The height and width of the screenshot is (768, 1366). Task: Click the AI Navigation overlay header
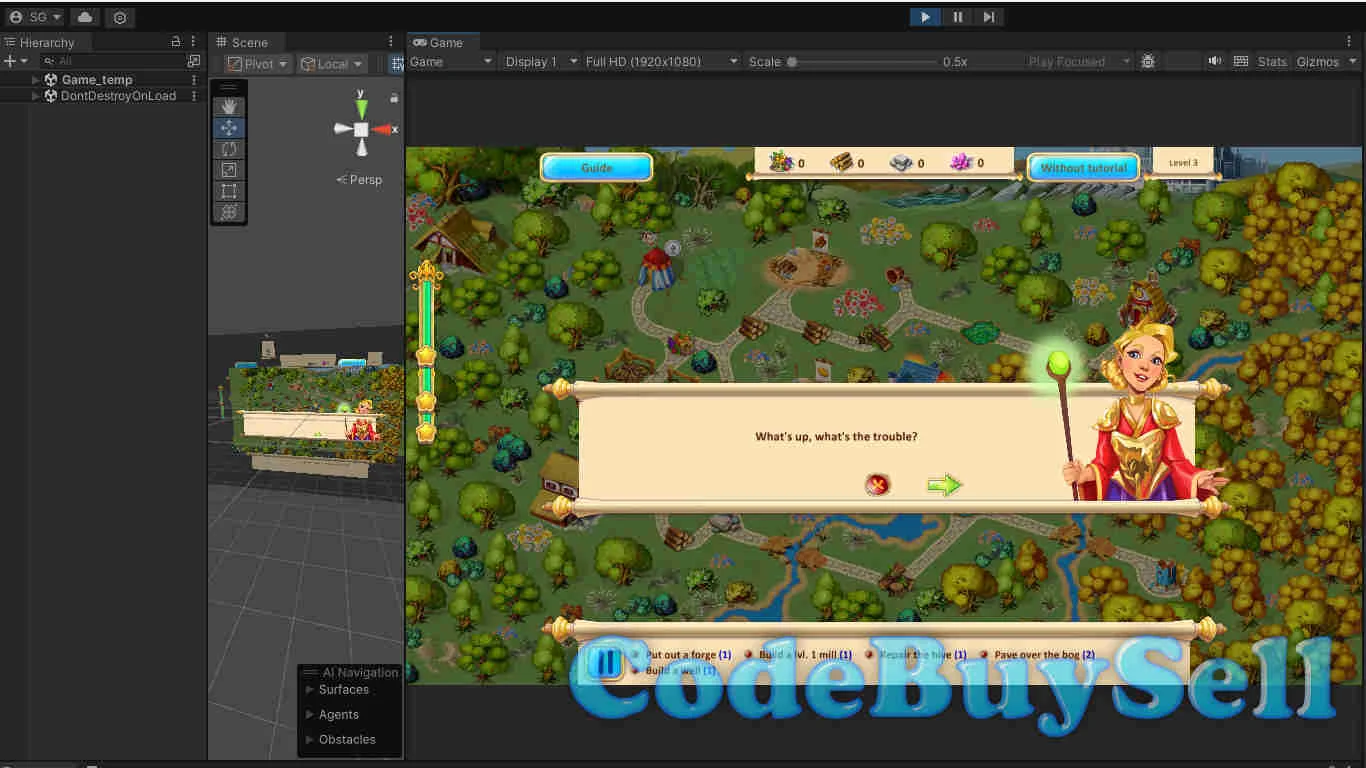pyautogui.click(x=351, y=672)
